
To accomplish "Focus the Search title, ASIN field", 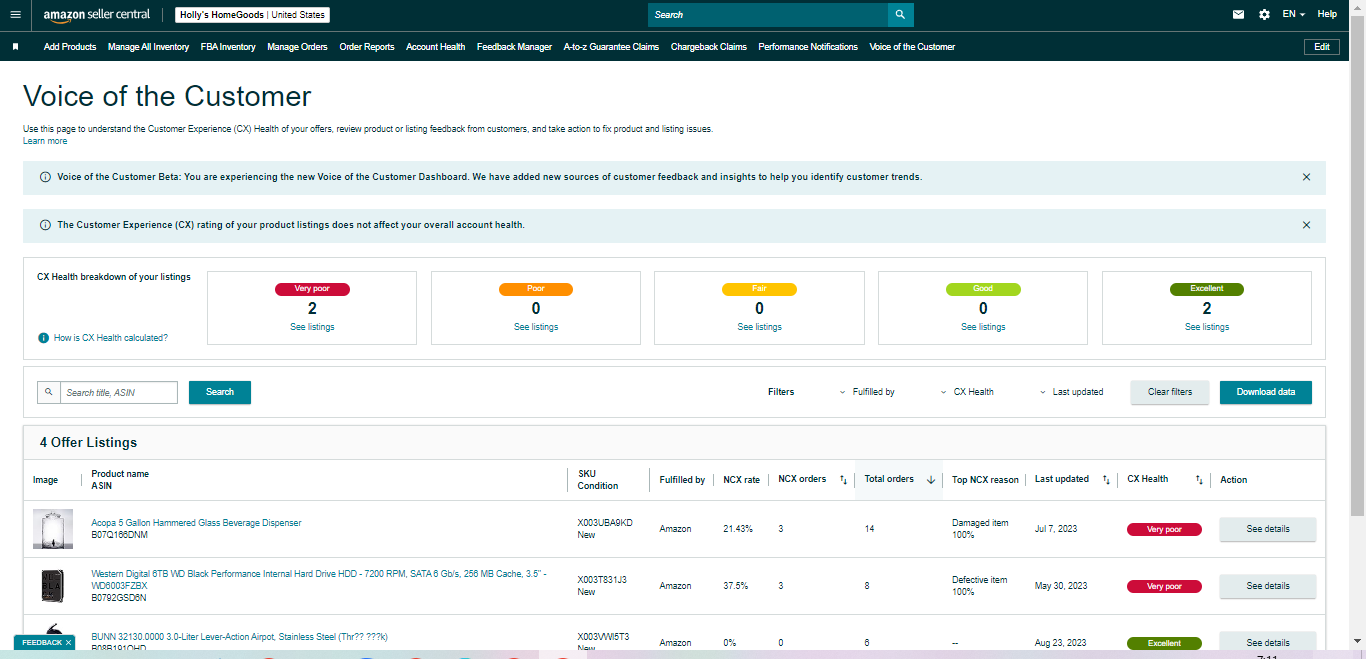I will click(119, 392).
